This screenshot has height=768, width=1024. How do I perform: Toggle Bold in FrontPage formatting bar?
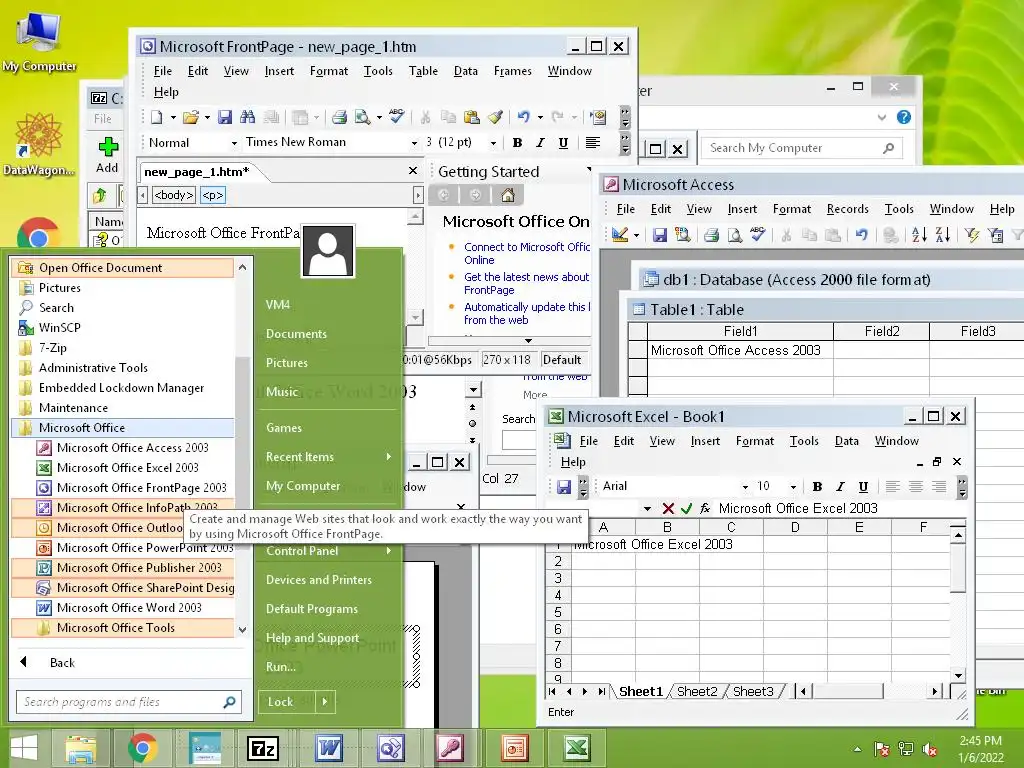(517, 142)
